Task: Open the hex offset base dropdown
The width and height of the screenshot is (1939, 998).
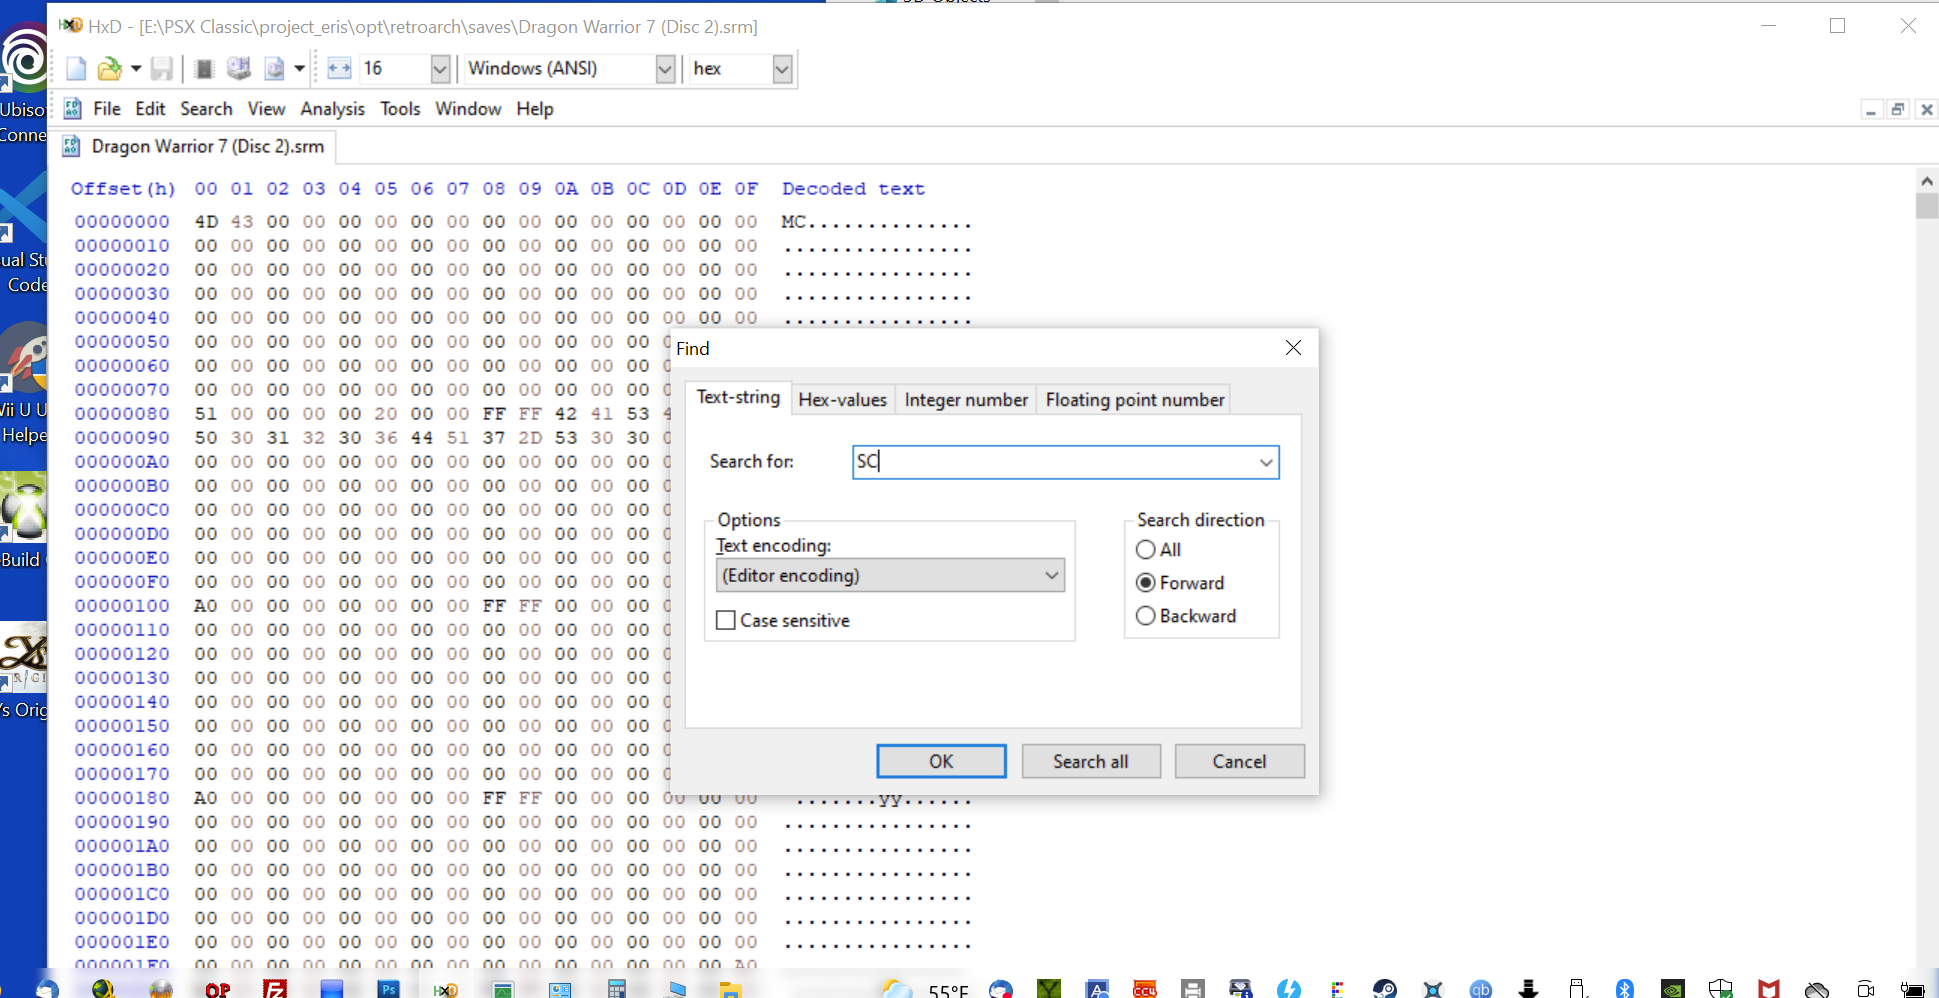Action: (782, 68)
